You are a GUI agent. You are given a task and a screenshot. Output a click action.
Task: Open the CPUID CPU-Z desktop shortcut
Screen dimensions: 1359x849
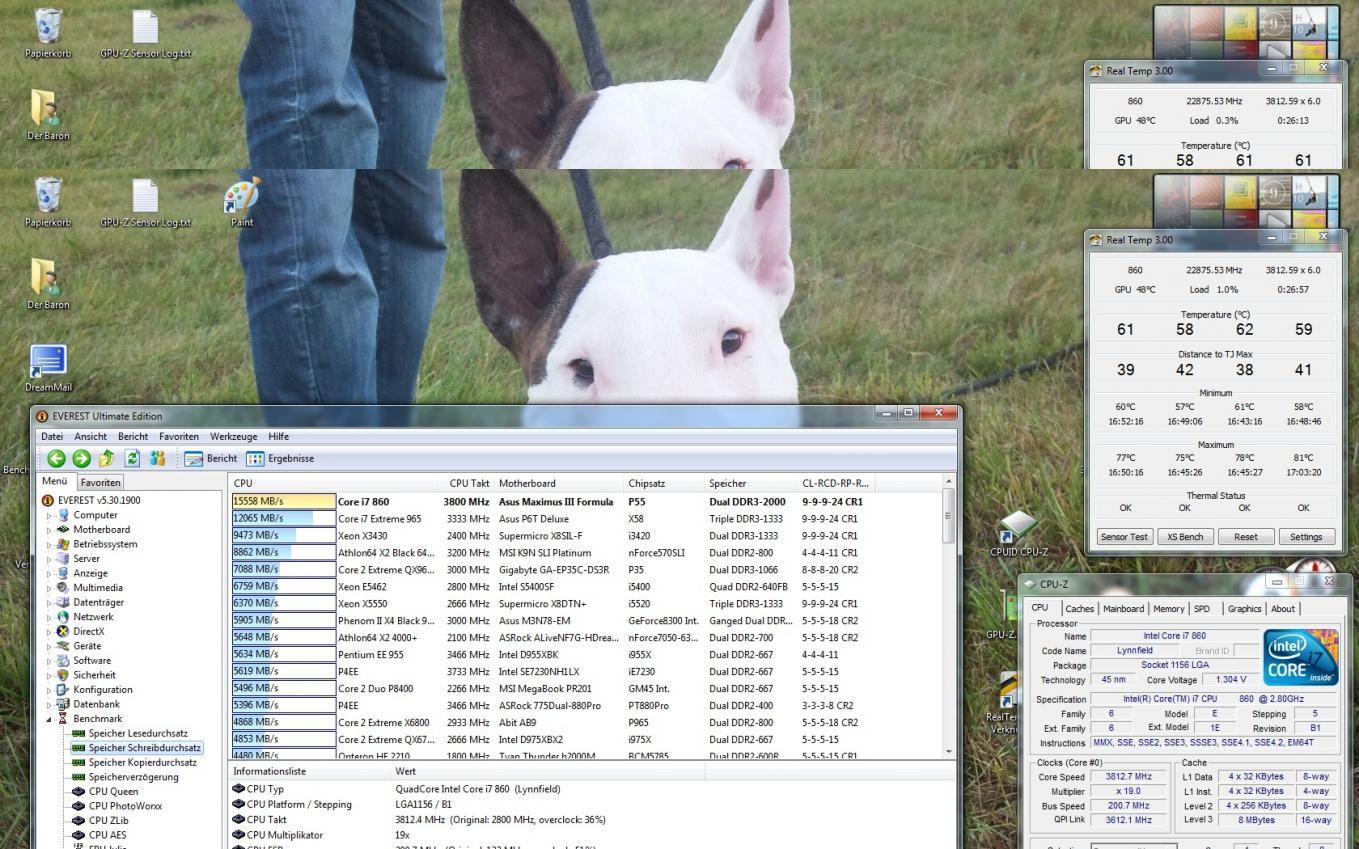coord(1019,534)
